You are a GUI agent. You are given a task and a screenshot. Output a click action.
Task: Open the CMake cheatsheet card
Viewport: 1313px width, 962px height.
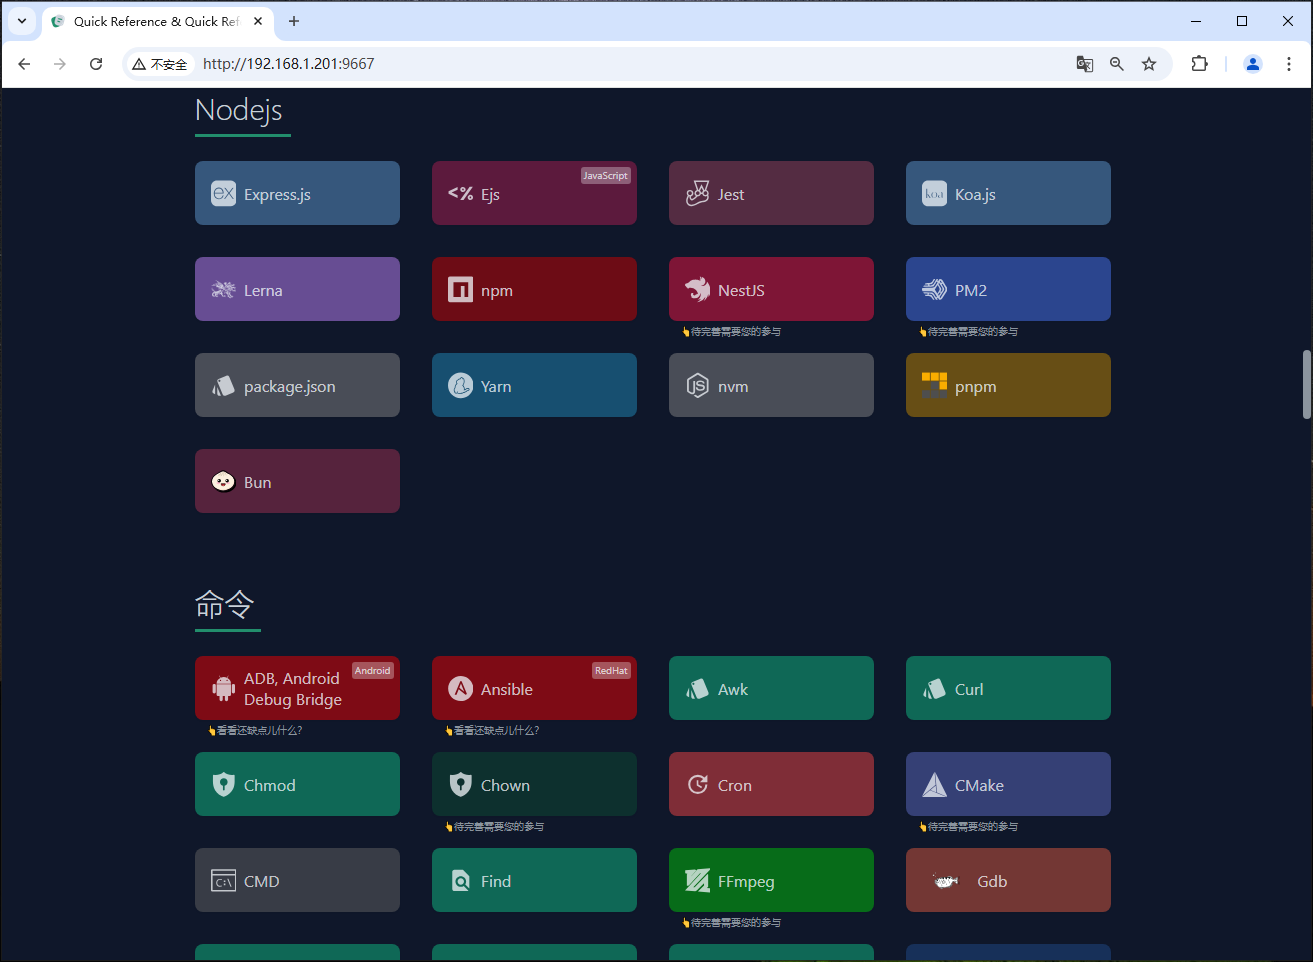1007,784
